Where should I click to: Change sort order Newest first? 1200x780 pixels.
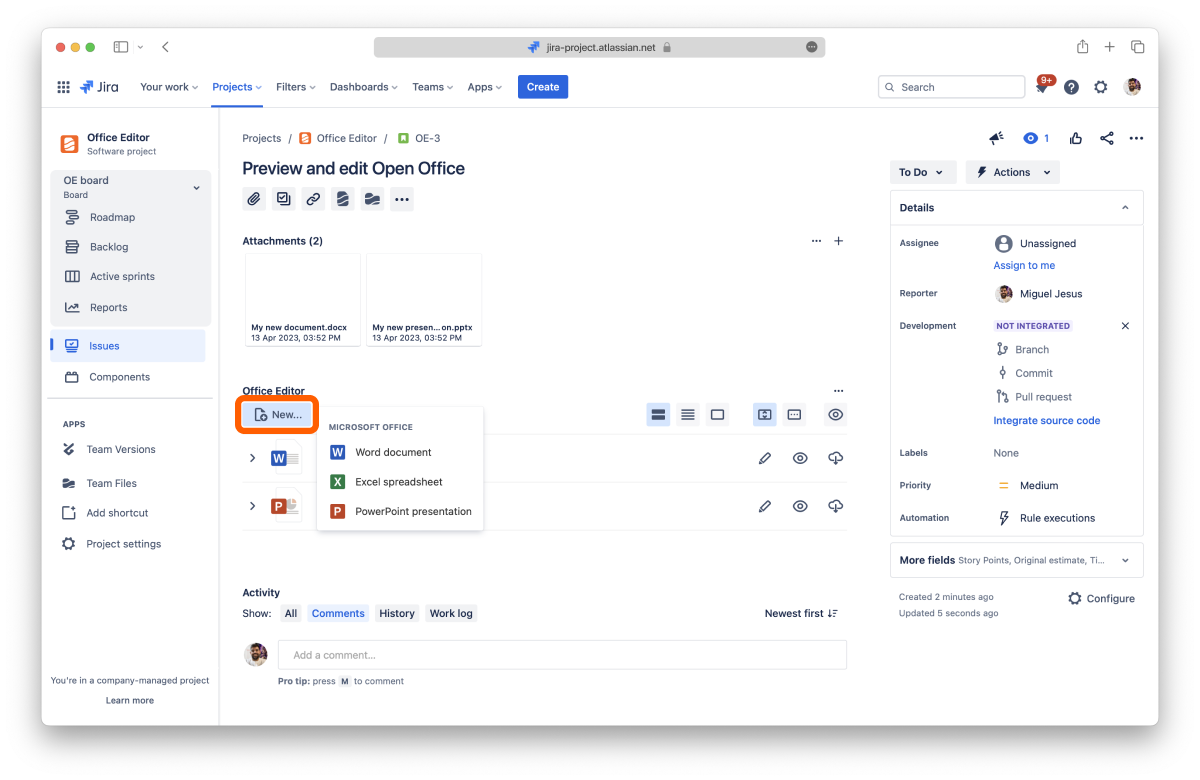(801, 613)
